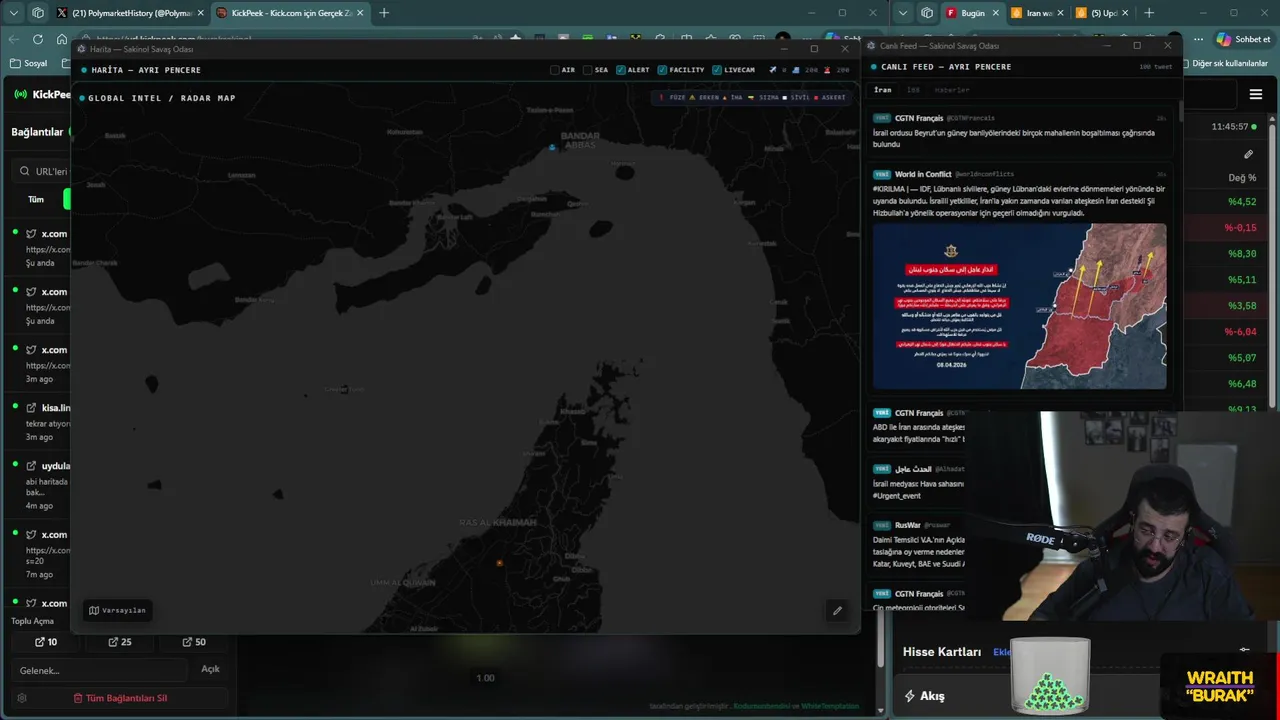
Task: Click the Gelenek... input field
Action: (x=100, y=670)
